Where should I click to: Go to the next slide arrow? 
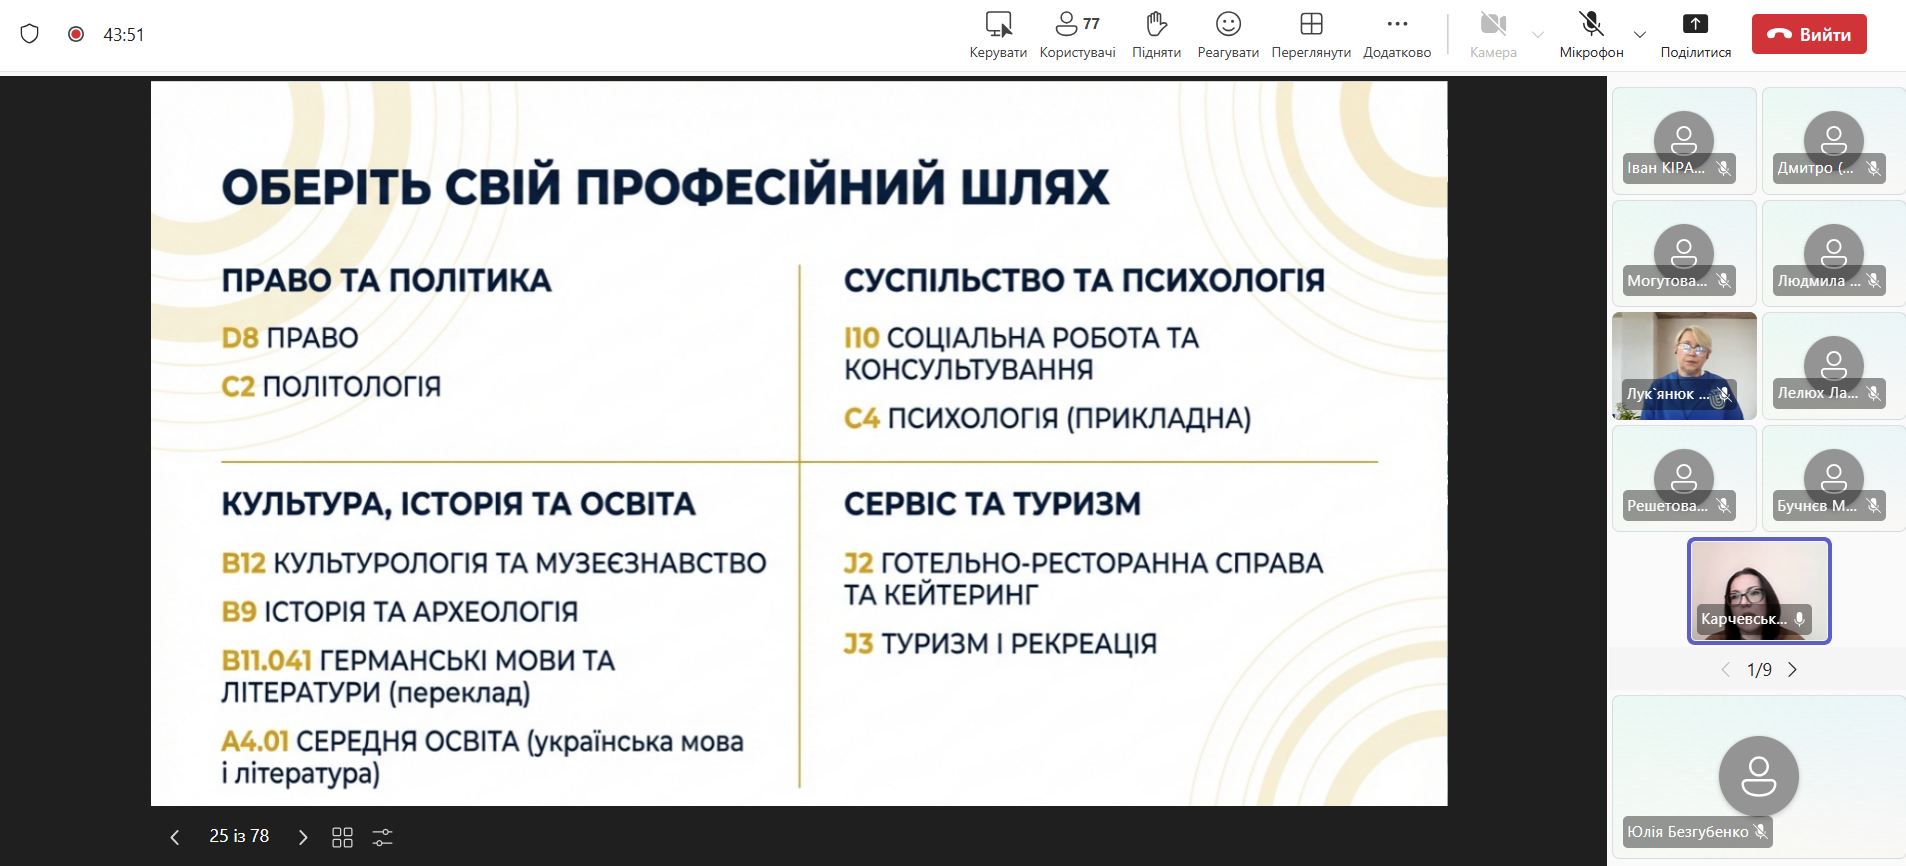point(303,837)
